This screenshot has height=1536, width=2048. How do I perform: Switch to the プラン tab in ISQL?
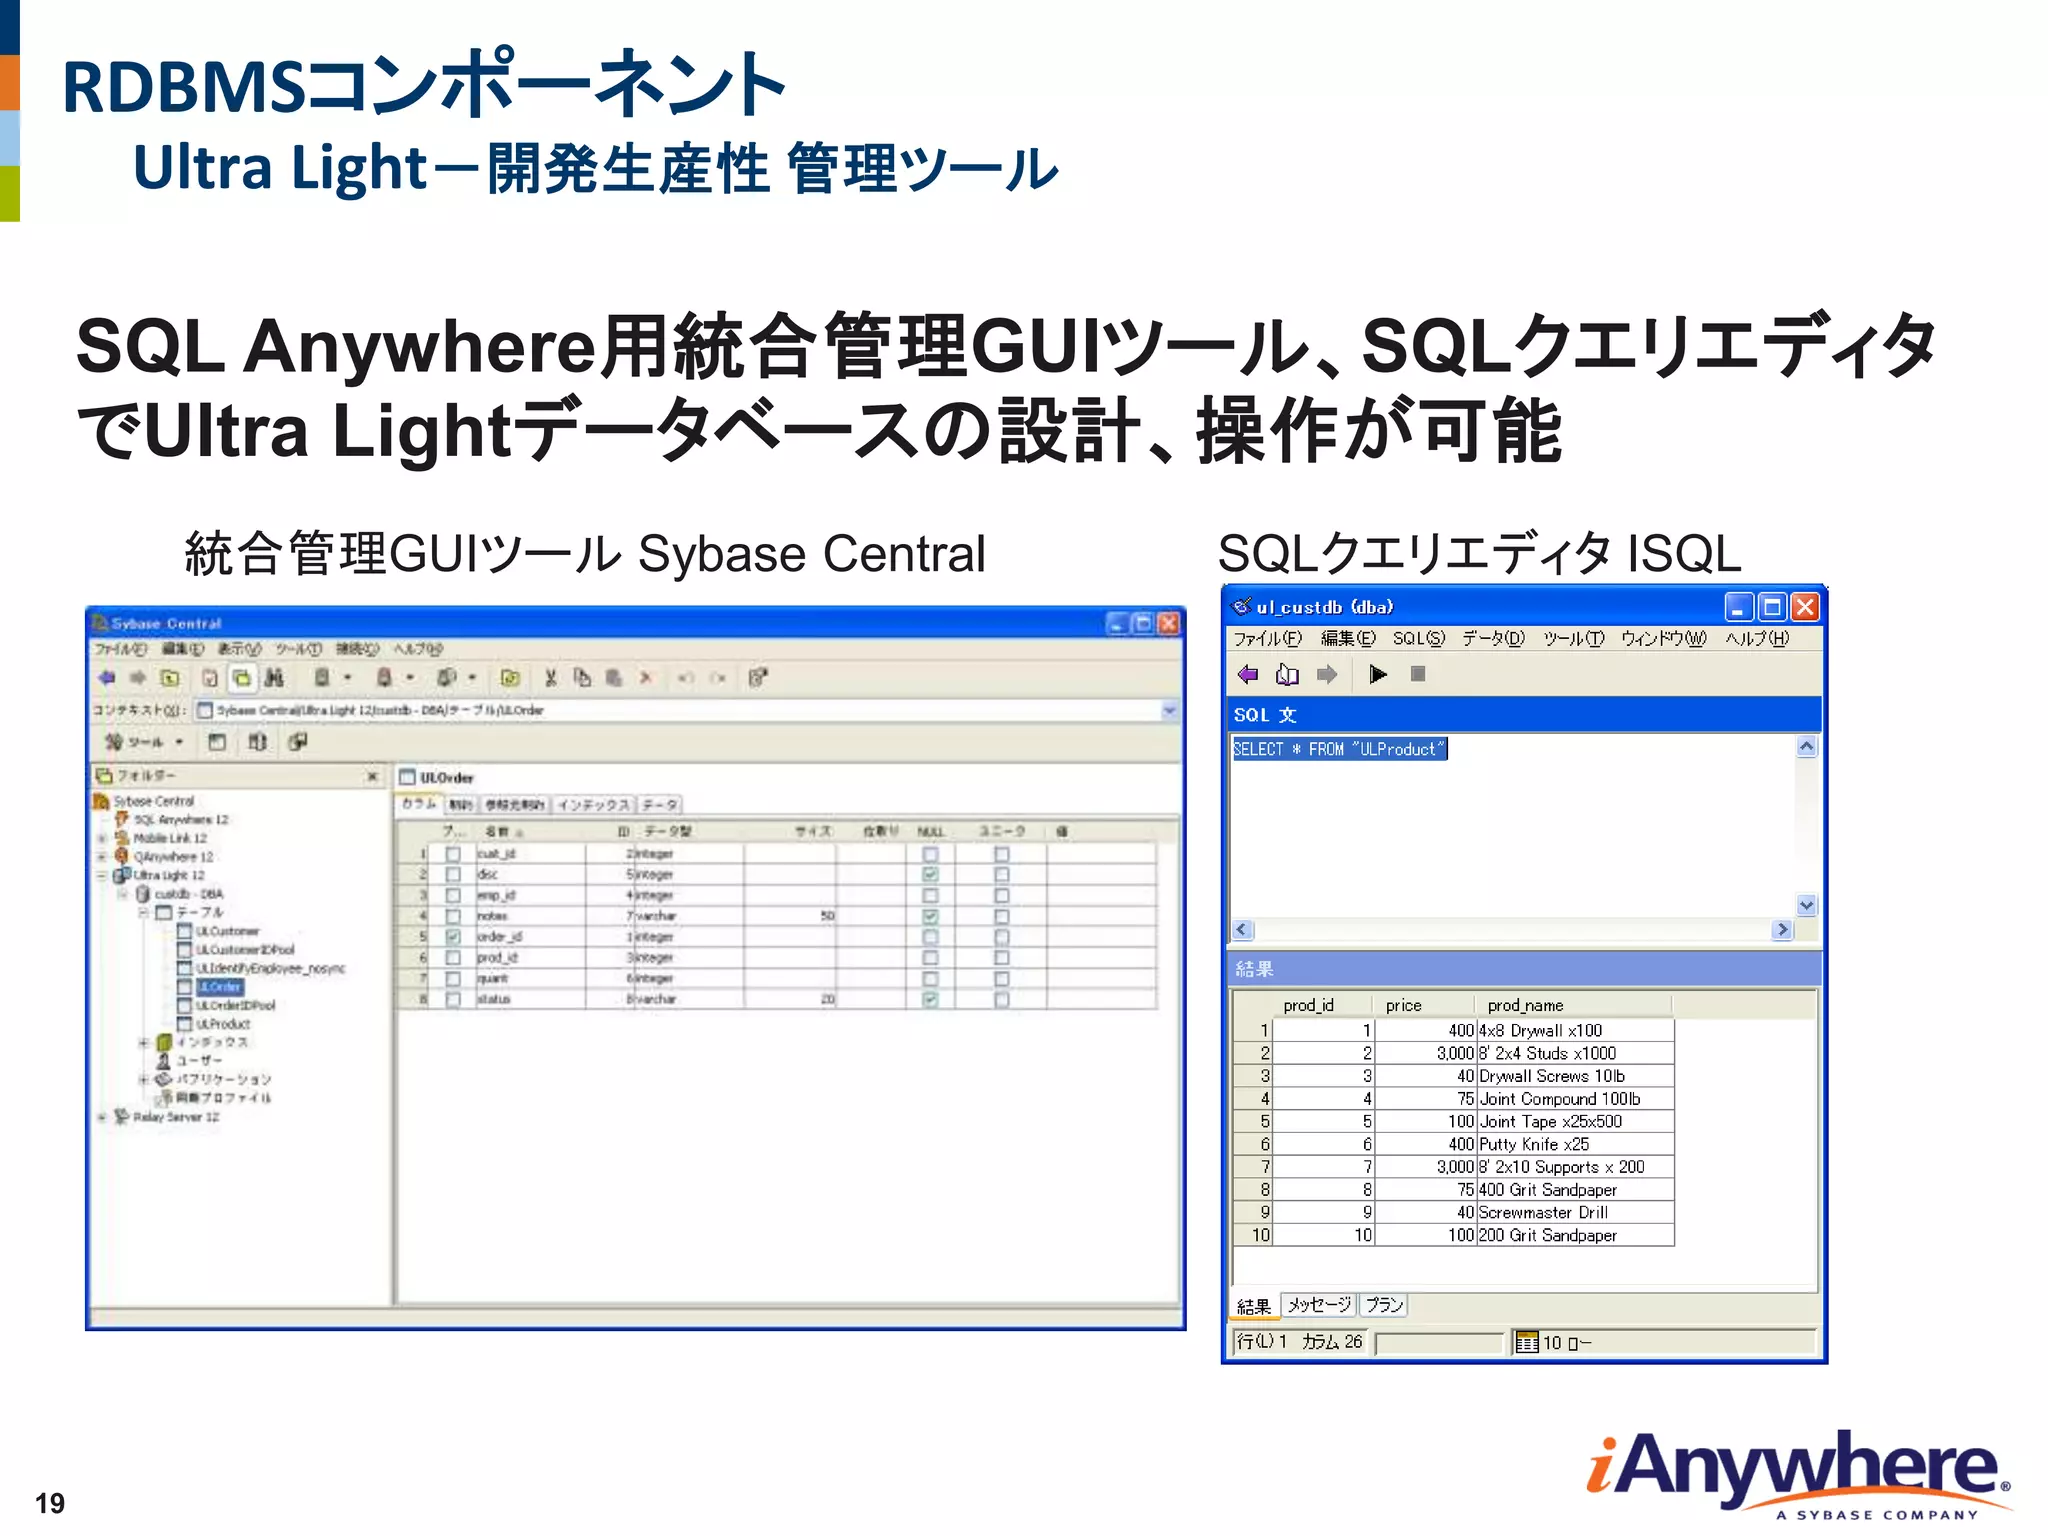(1384, 1305)
